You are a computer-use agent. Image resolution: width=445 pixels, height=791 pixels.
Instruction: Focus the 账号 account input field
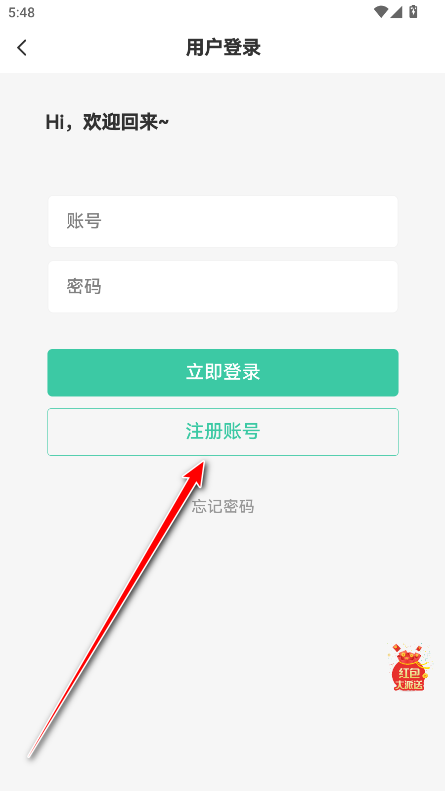(x=223, y=221)
